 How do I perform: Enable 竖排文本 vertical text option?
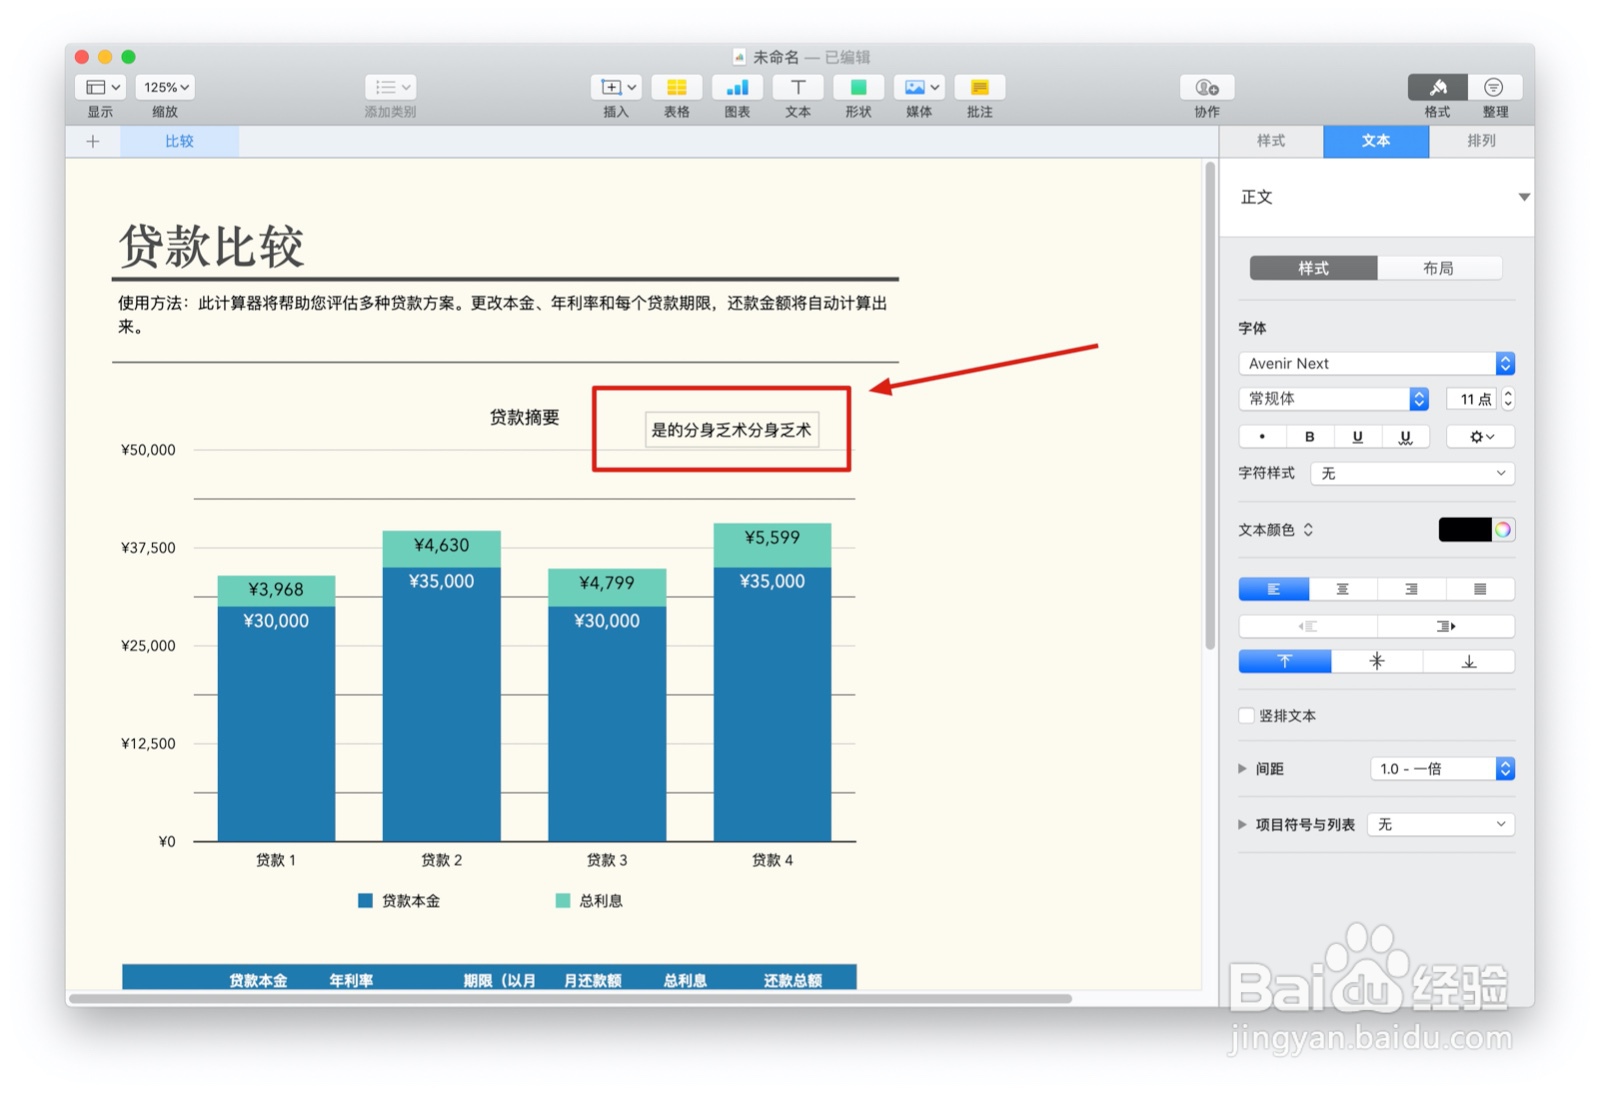(1246, 715)
